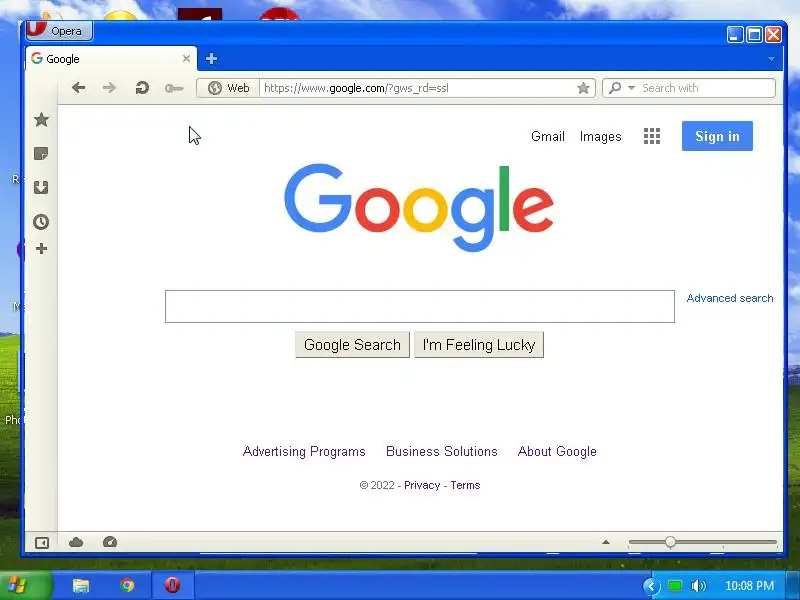Select Opera taskbar button
This screenshot has width=800, height=600.
tap(172, 585)
